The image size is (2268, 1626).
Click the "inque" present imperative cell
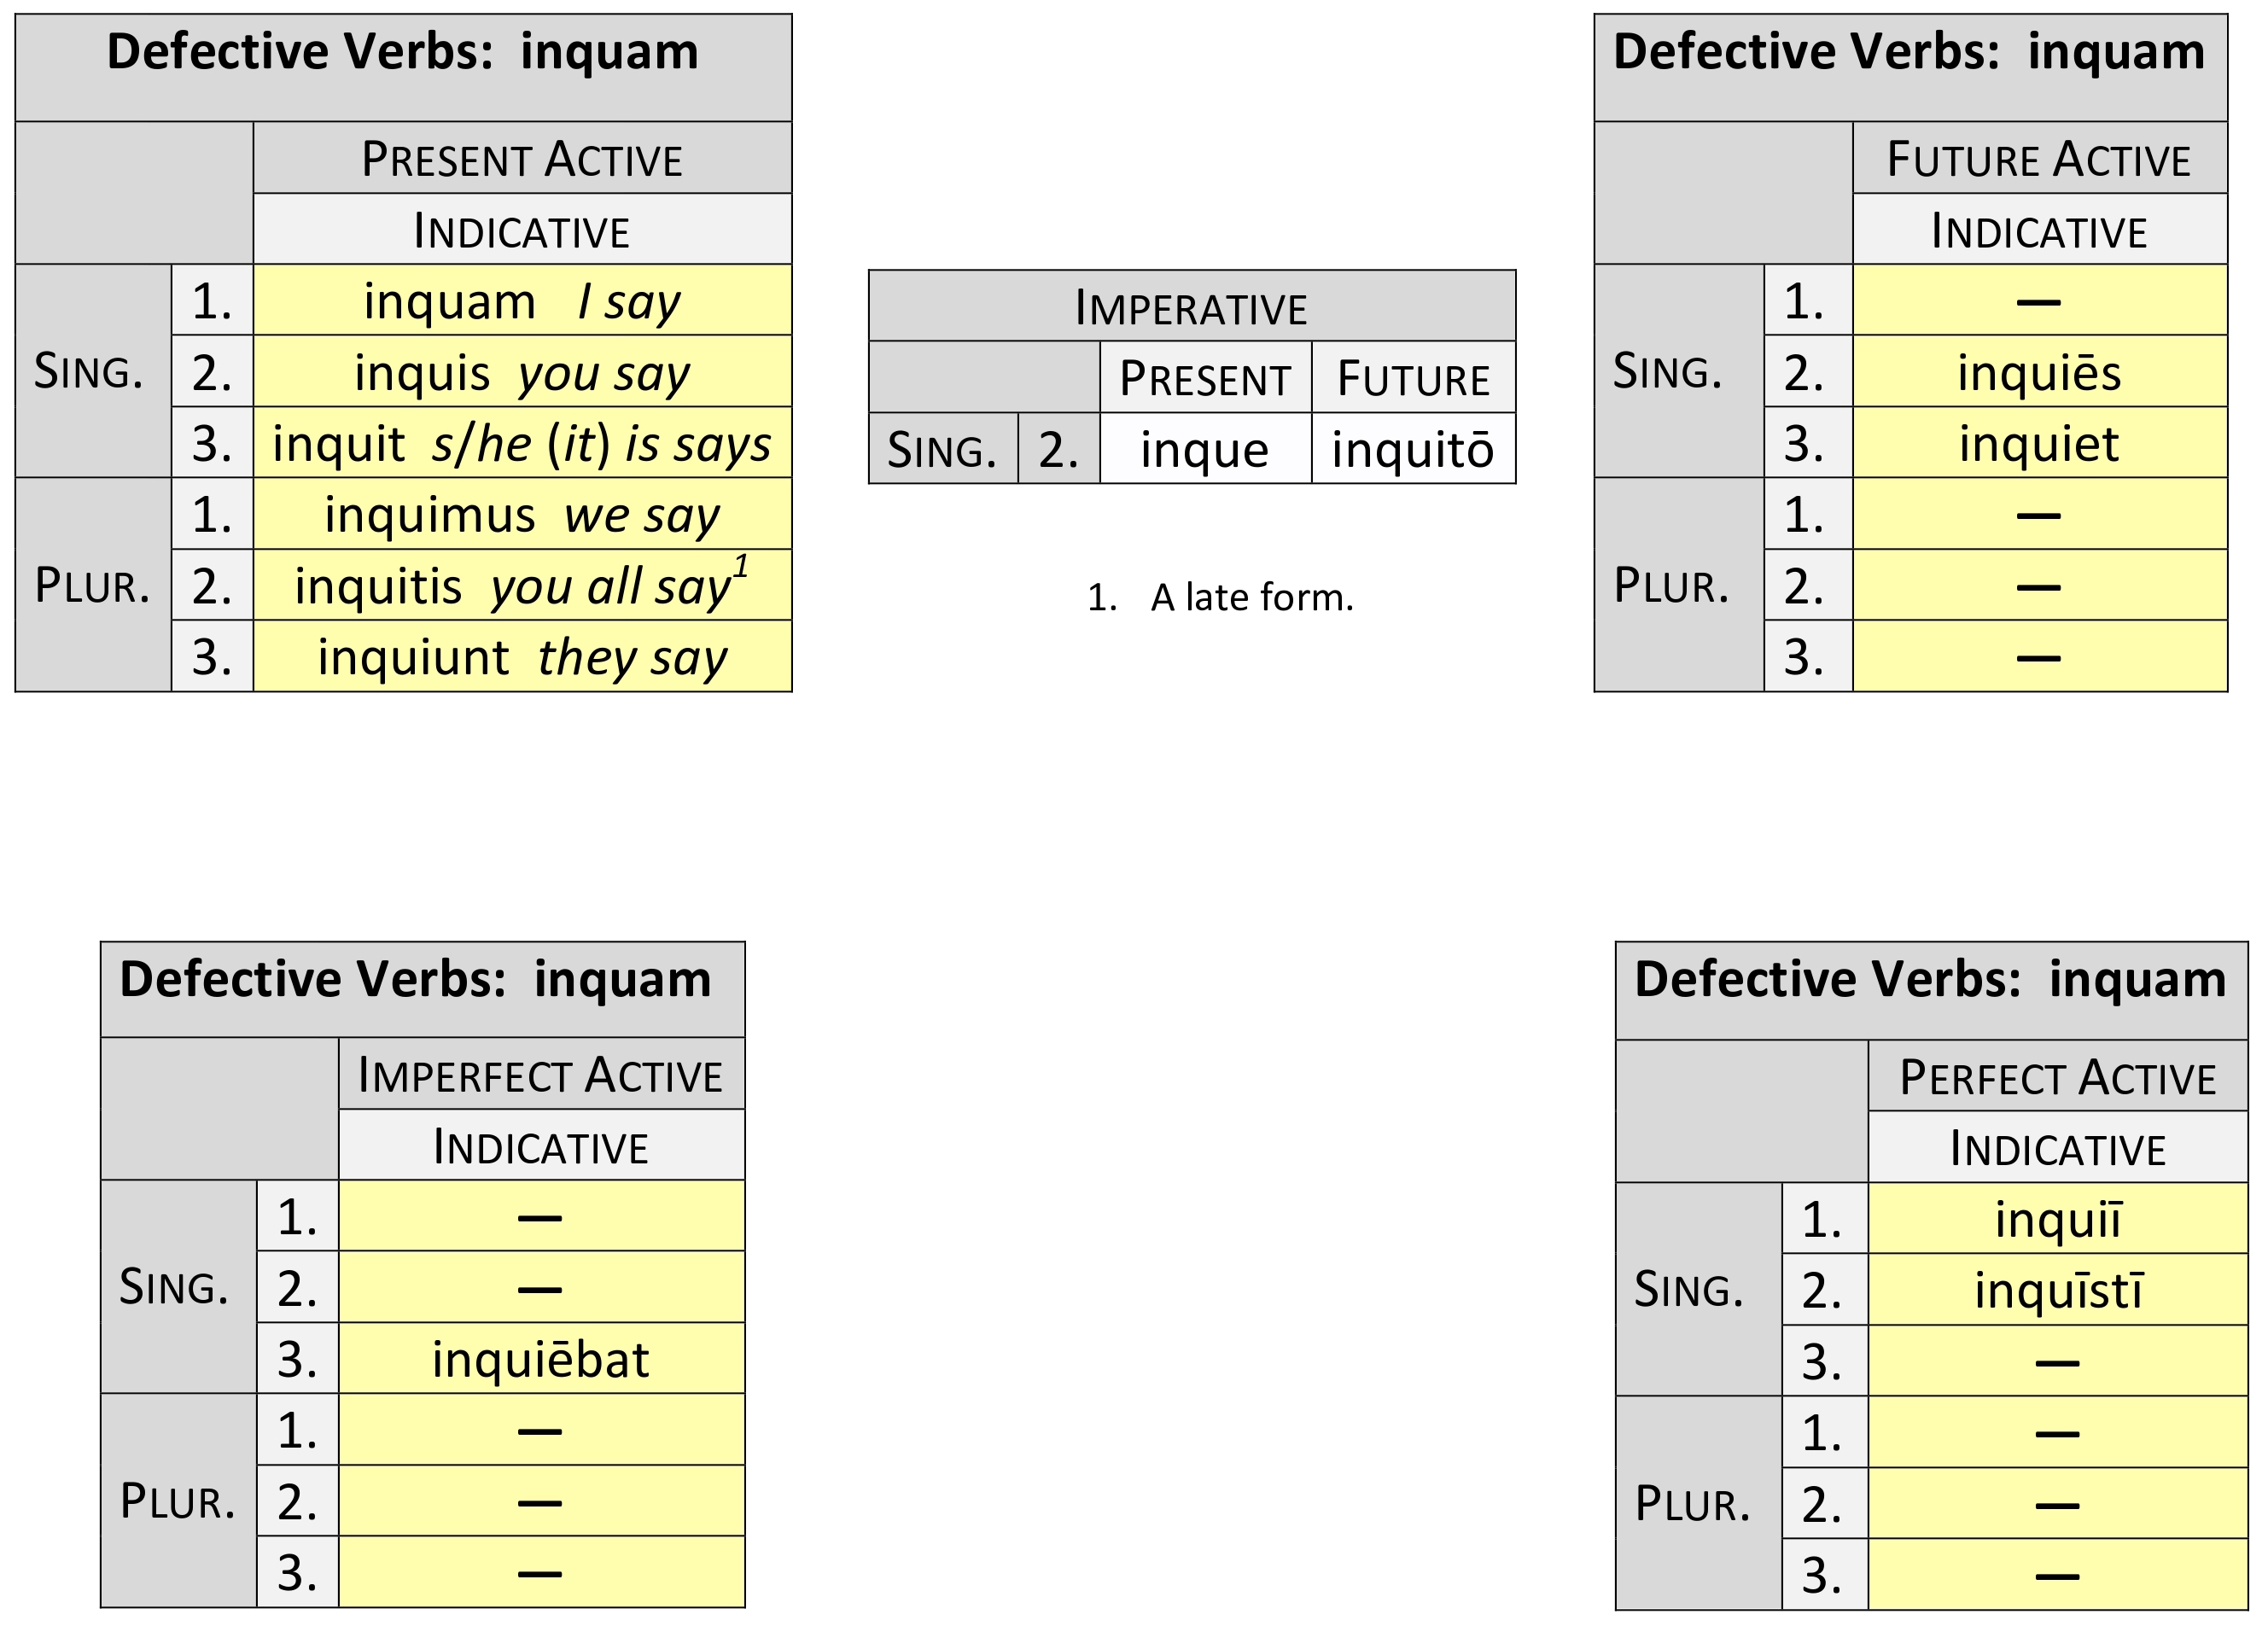[x=1204, y=449]
